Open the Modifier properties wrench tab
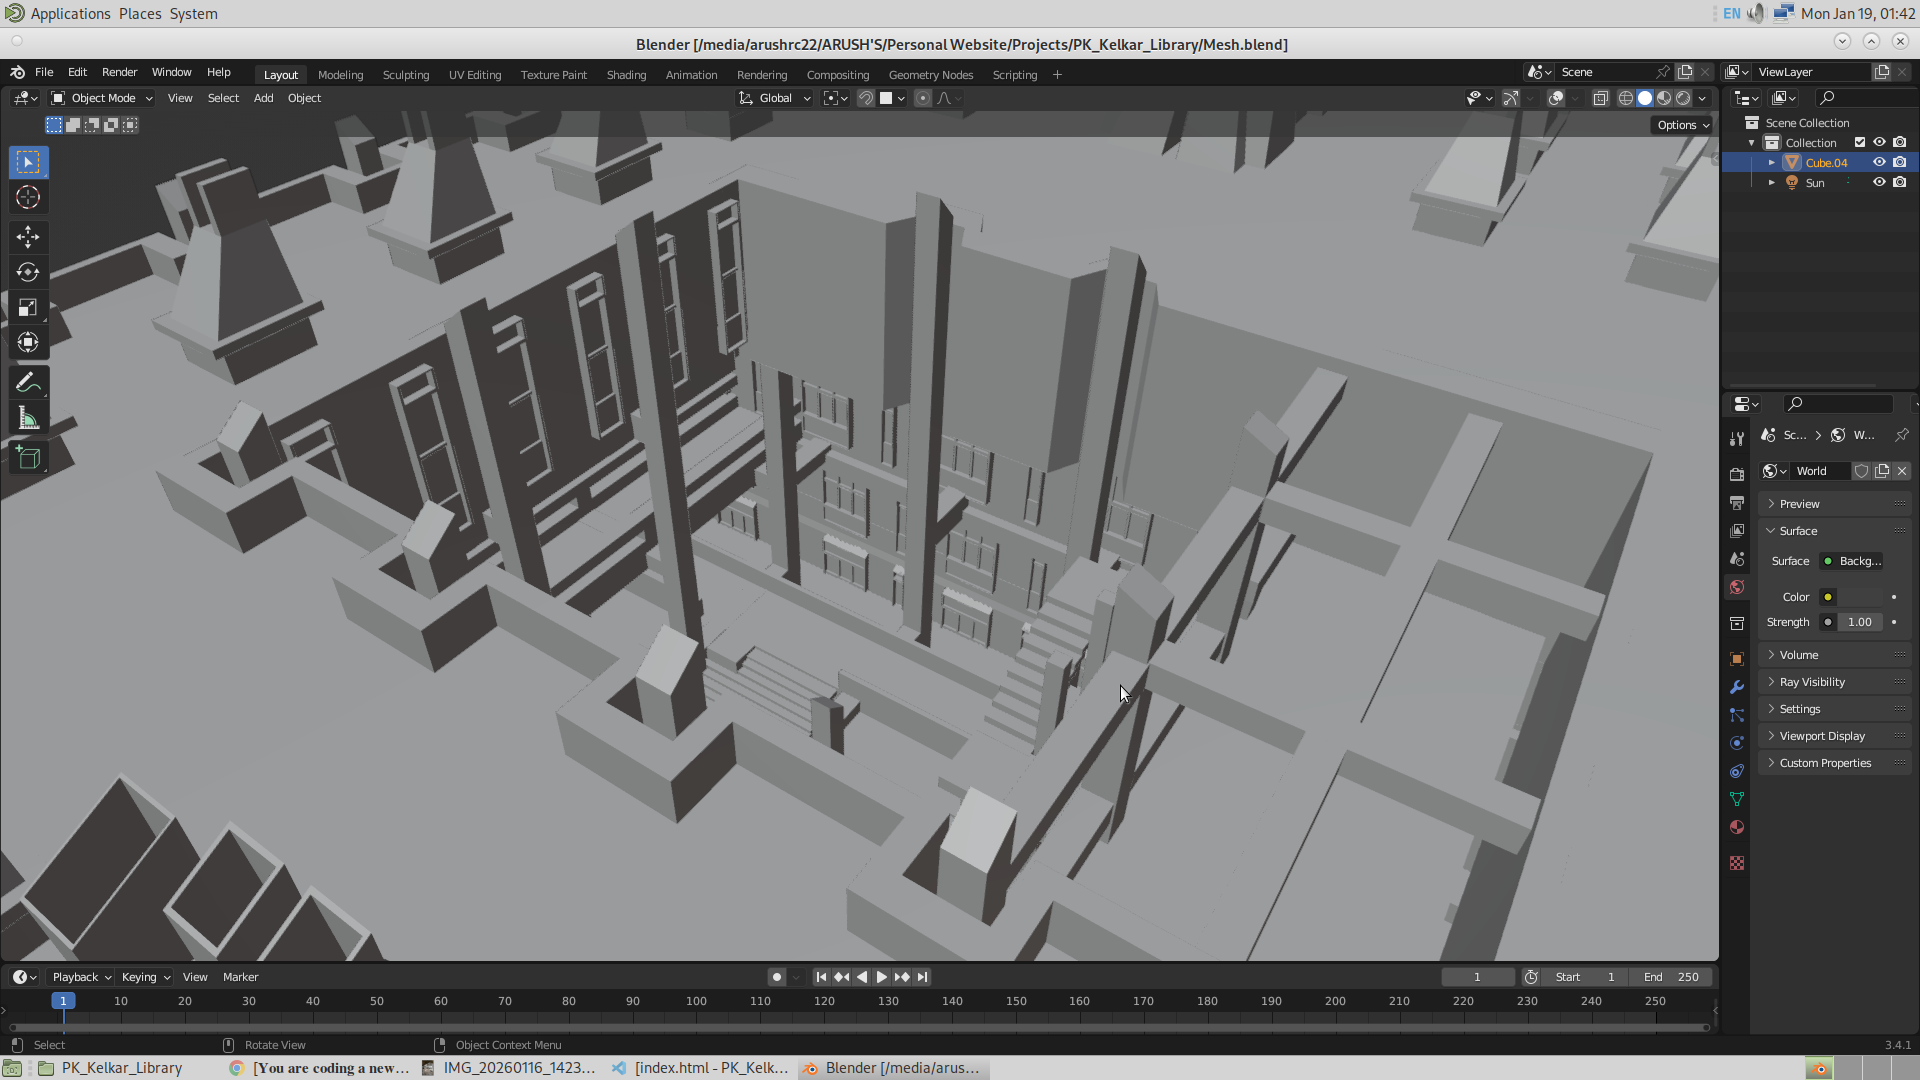The height and width of the screenshot is (1080, 1920). 1737,687
